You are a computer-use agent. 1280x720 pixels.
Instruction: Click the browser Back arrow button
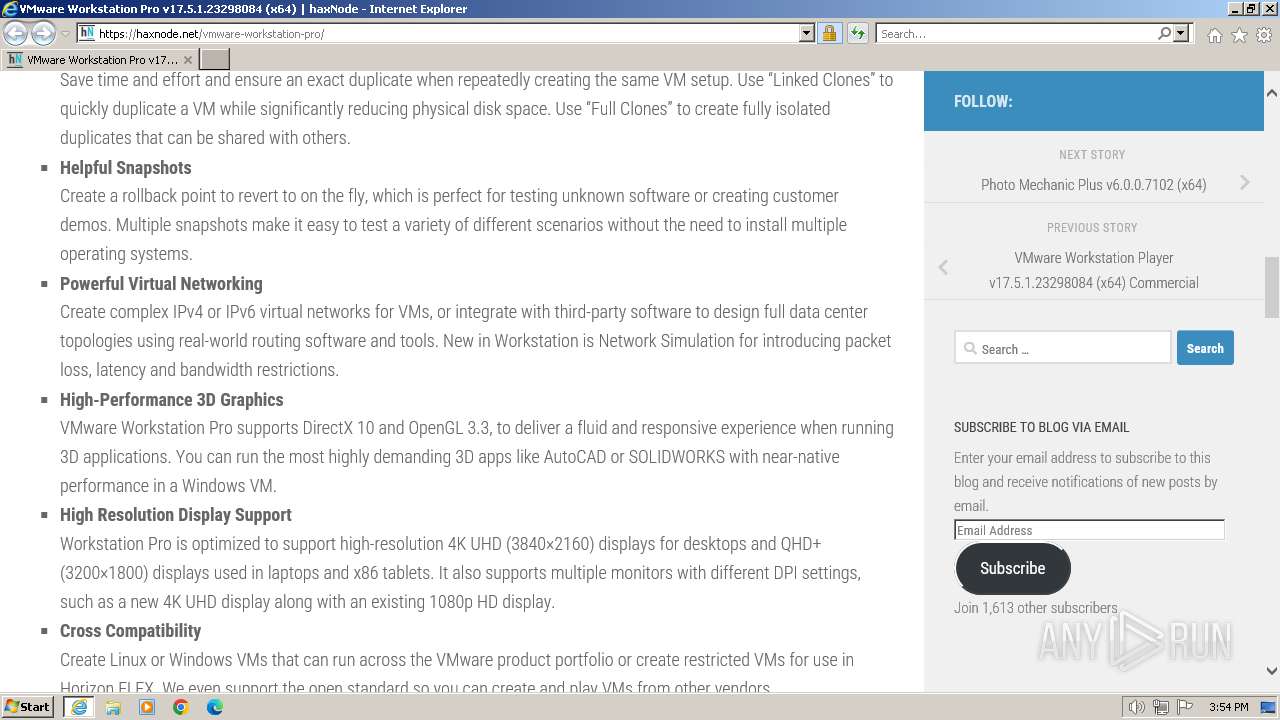(x=15, y=33)
